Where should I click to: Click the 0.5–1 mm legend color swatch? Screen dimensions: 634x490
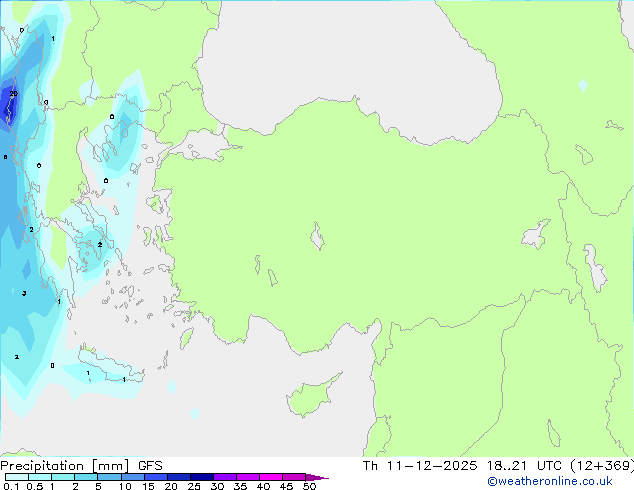[40, 477]
